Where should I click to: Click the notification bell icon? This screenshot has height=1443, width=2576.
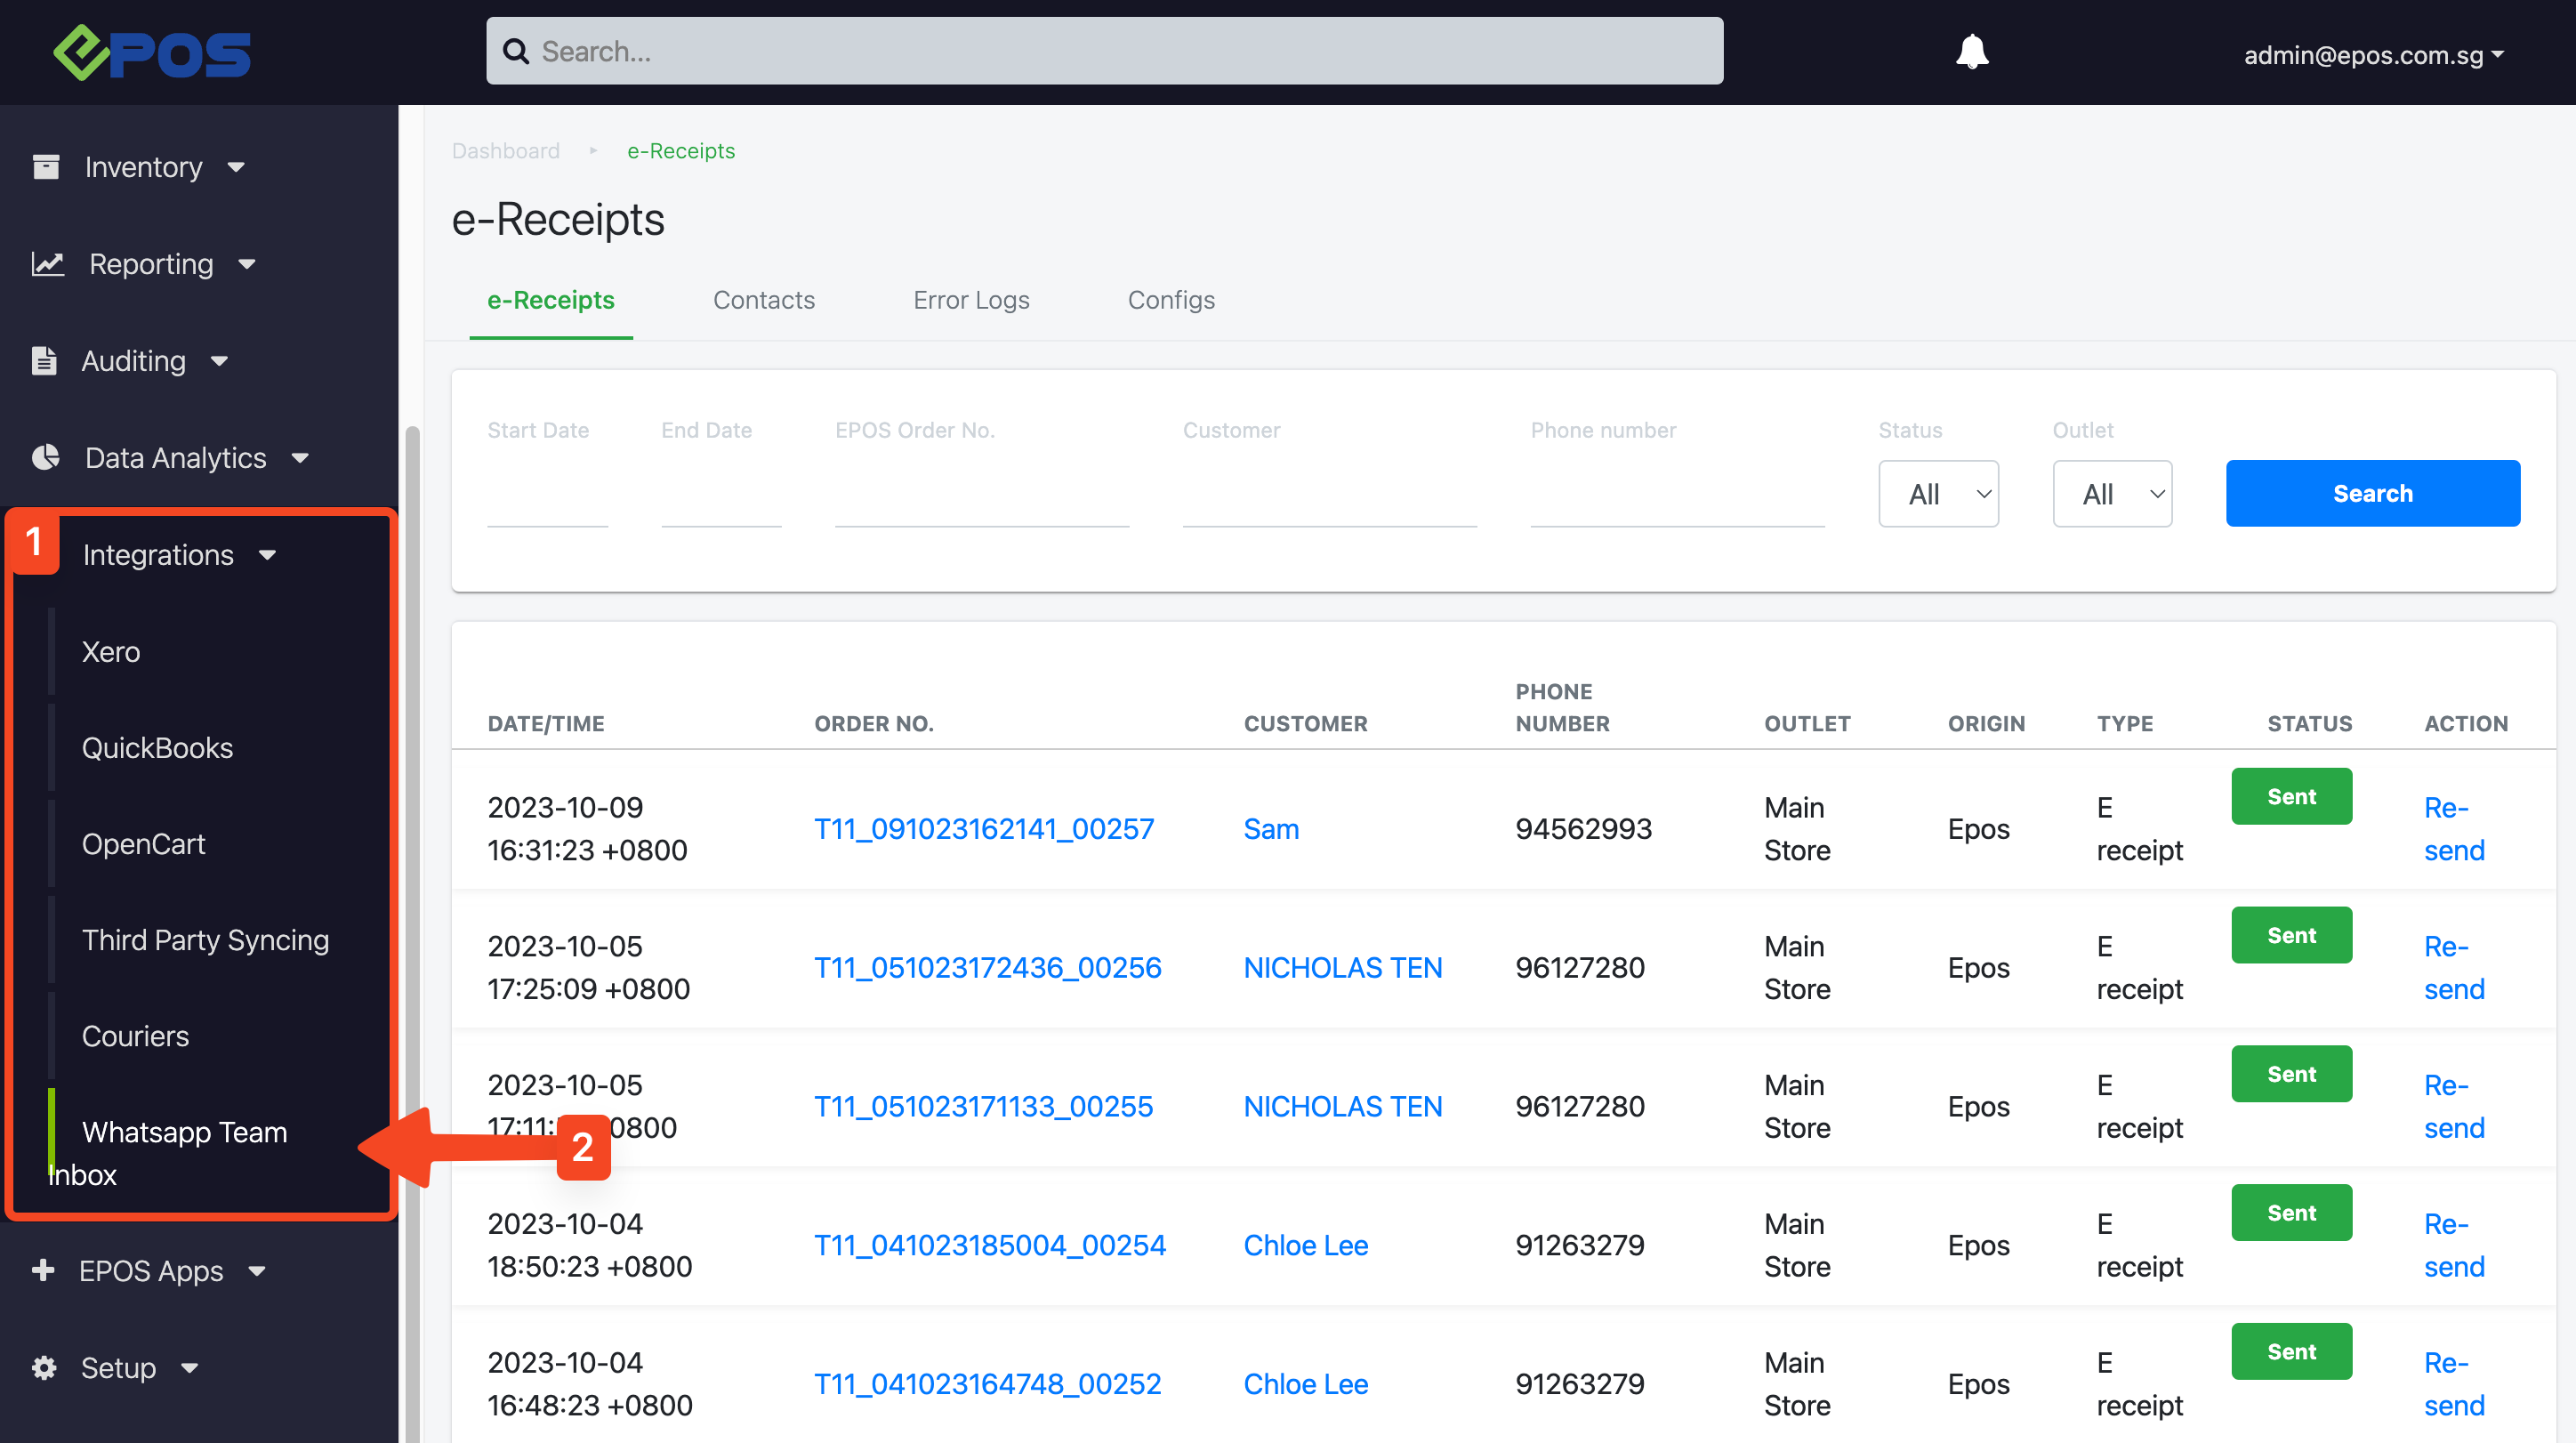pyautogui.click(x=1971, y=52)
